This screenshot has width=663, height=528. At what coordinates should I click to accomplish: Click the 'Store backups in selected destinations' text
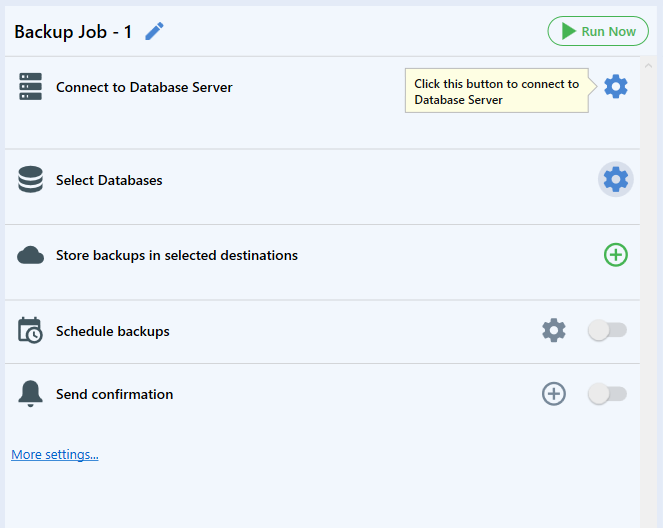tap(177, 255)
